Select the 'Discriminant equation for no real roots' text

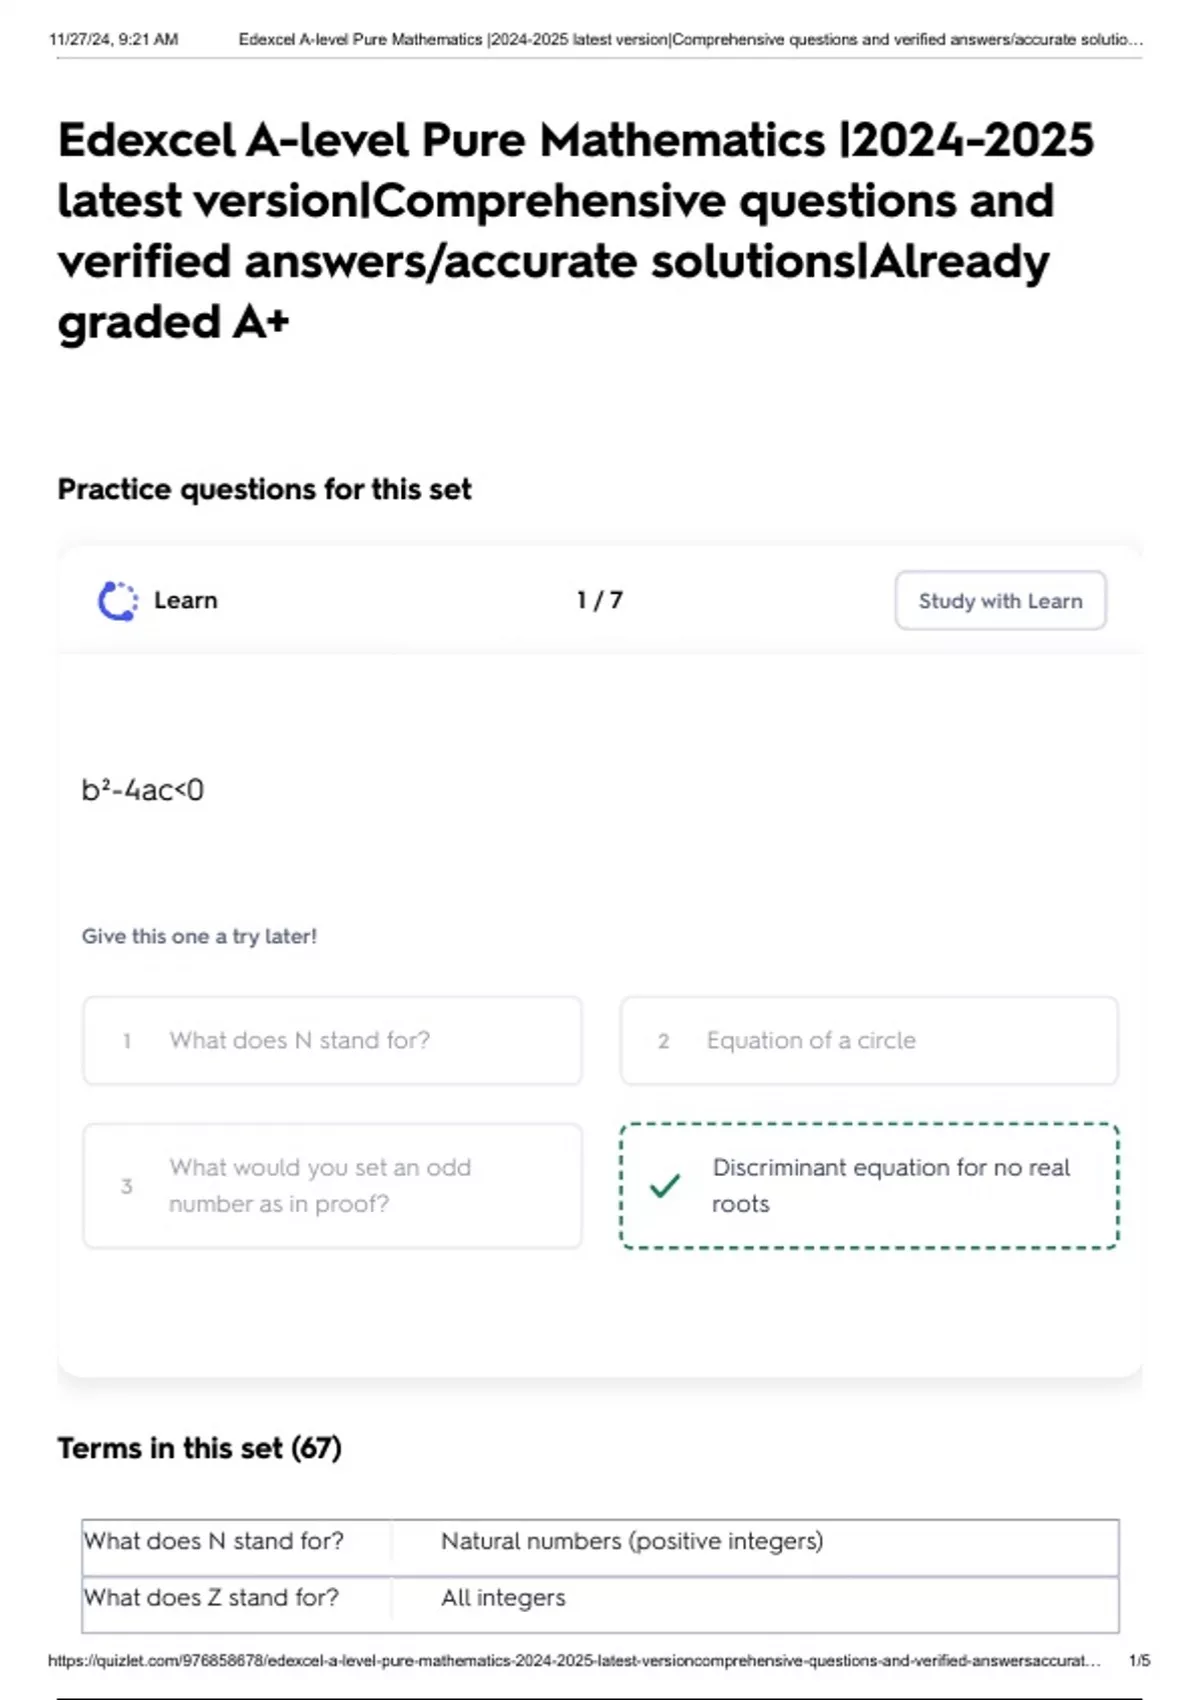(890, 1185)
